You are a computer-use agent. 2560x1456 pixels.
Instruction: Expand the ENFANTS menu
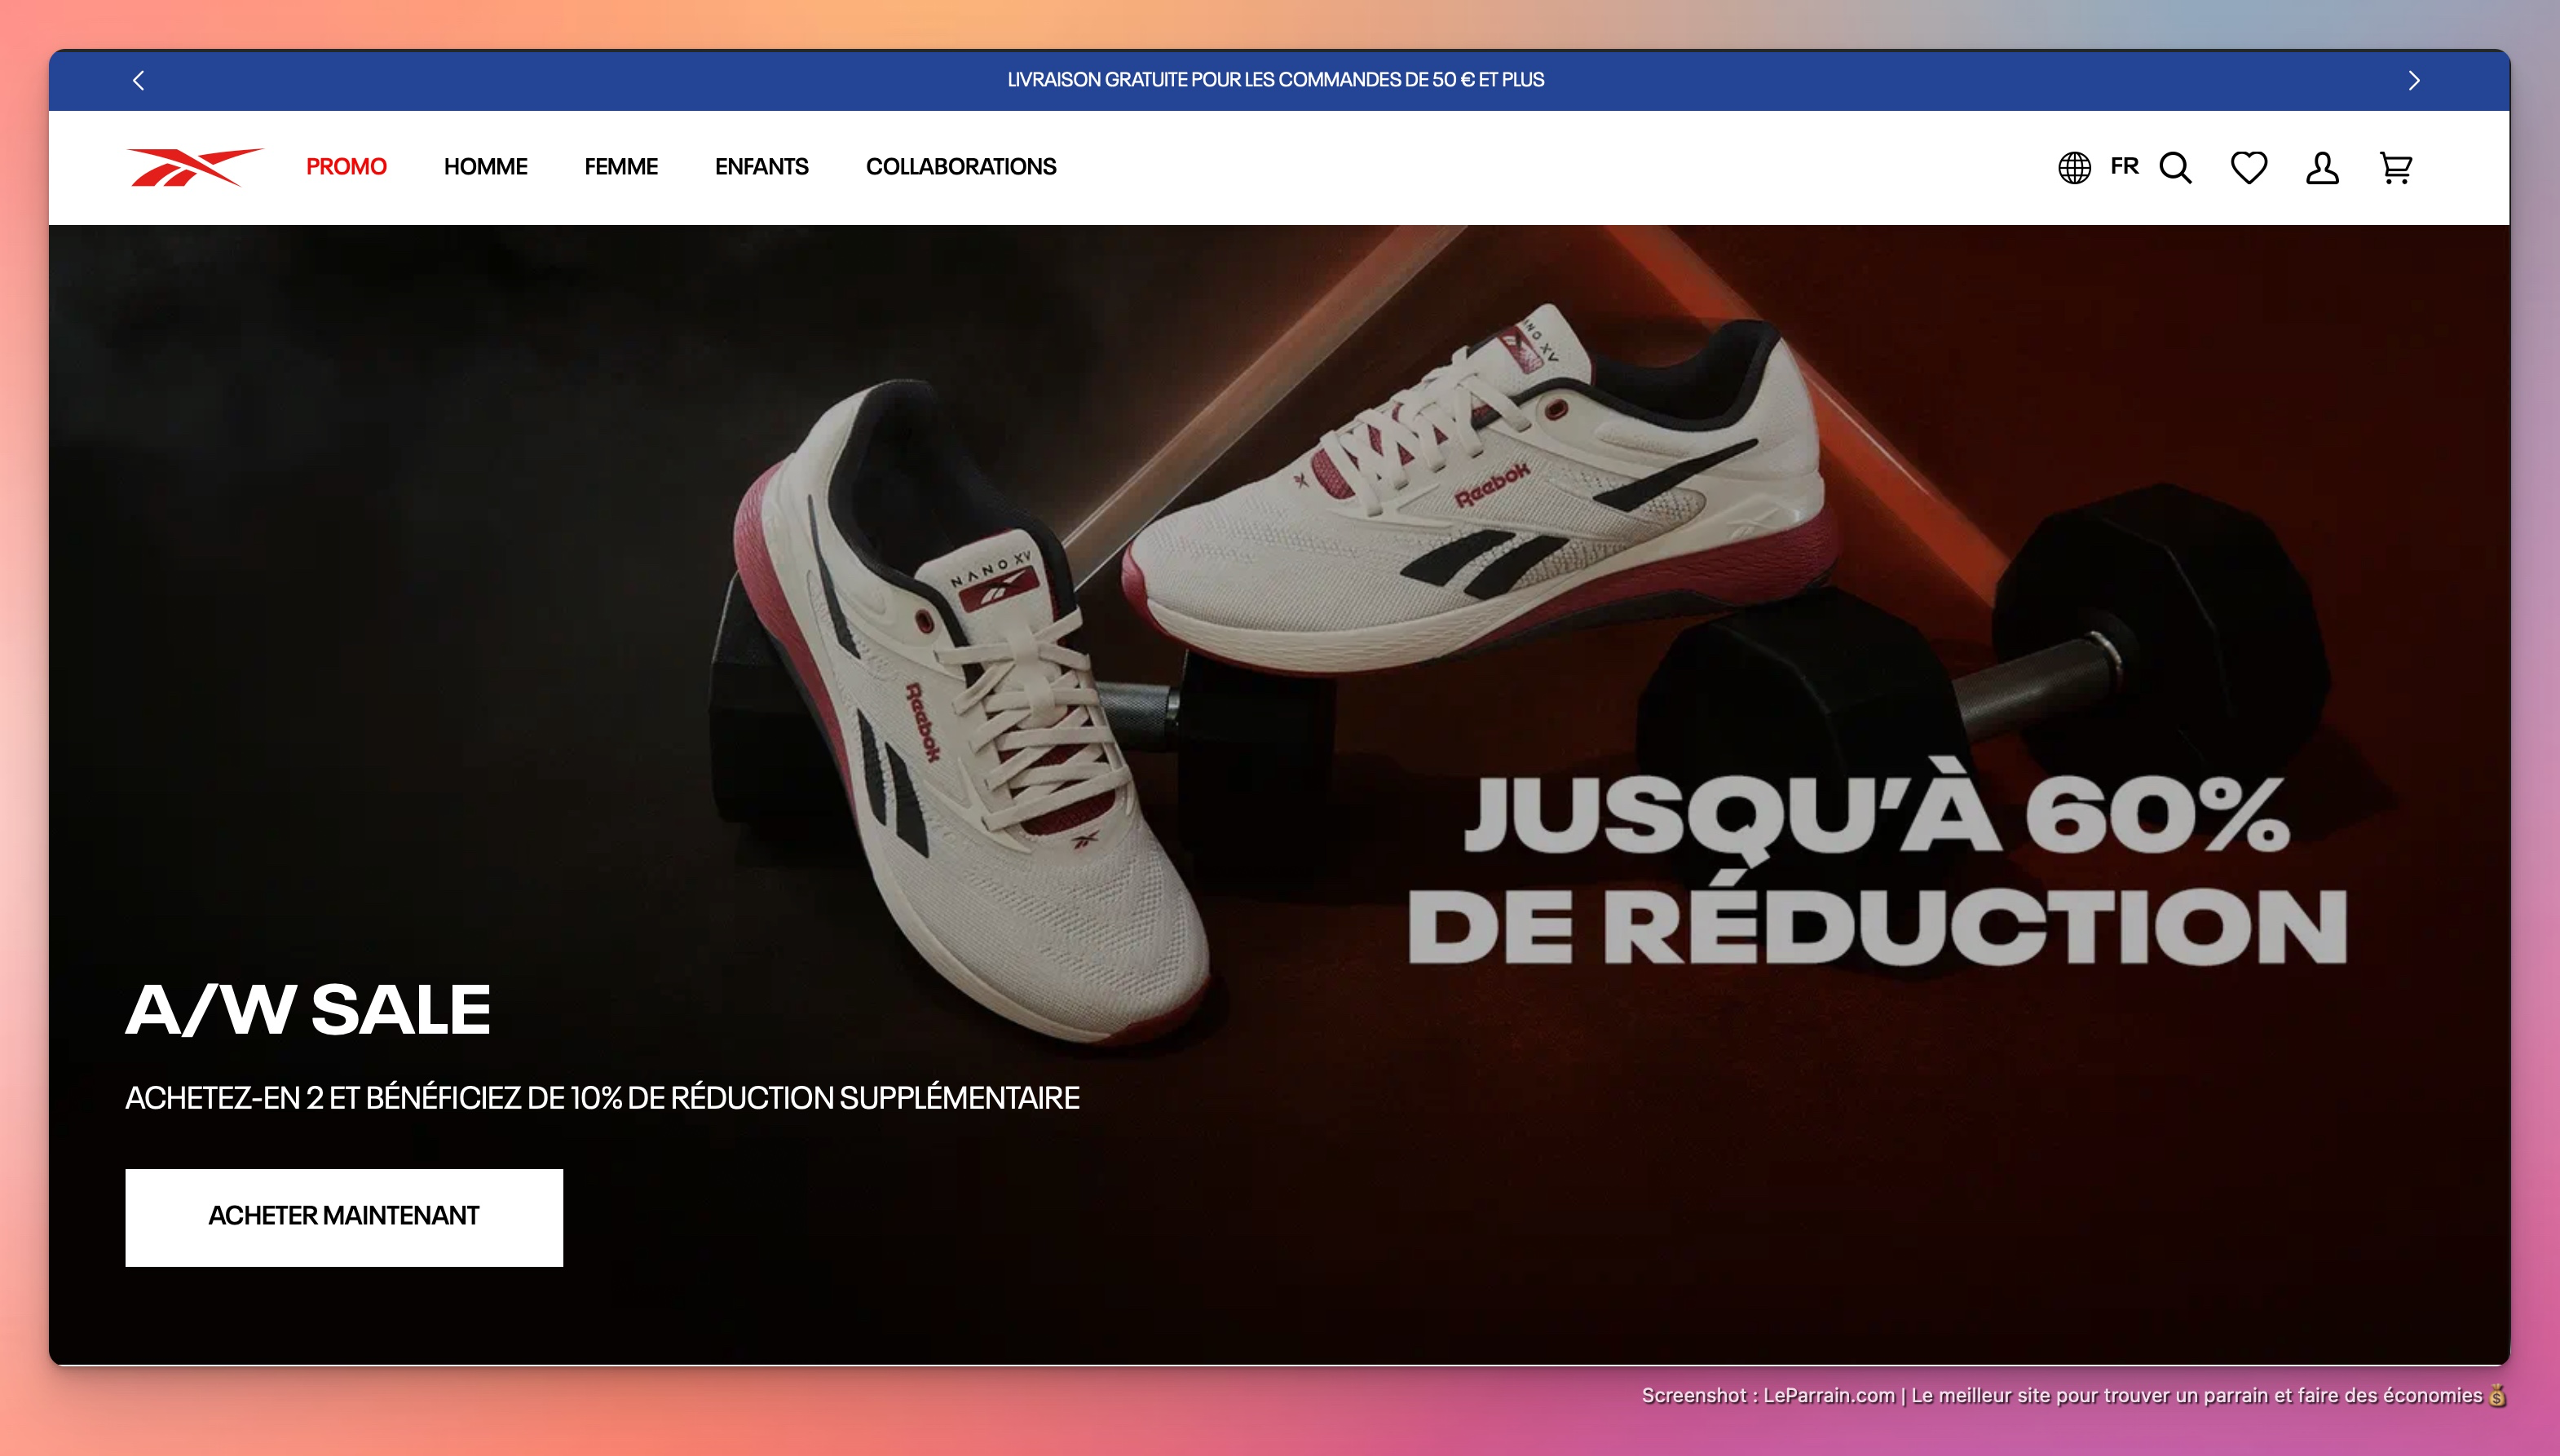point(761,167)
